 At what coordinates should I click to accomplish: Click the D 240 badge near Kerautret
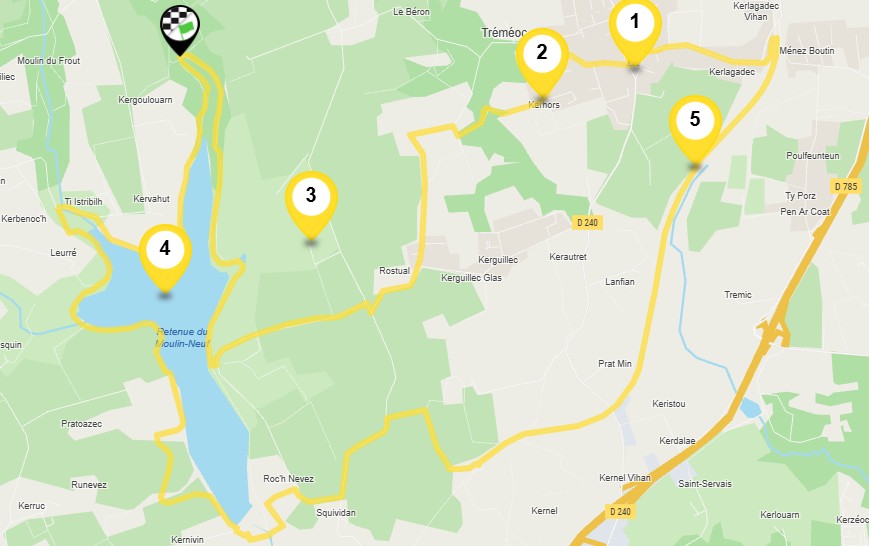pyautogui.click(x=587, y=222)
